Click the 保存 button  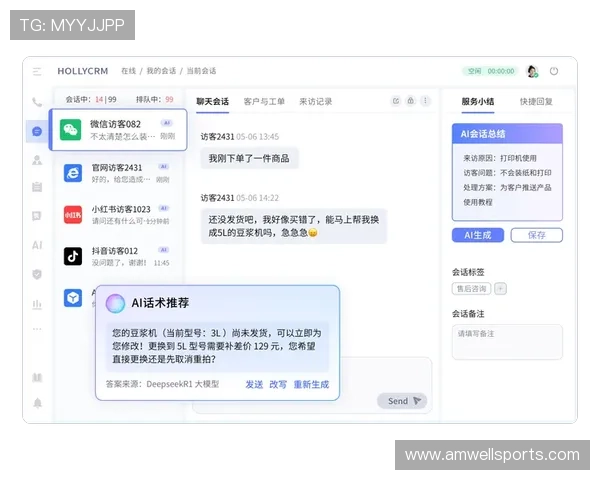536,235
